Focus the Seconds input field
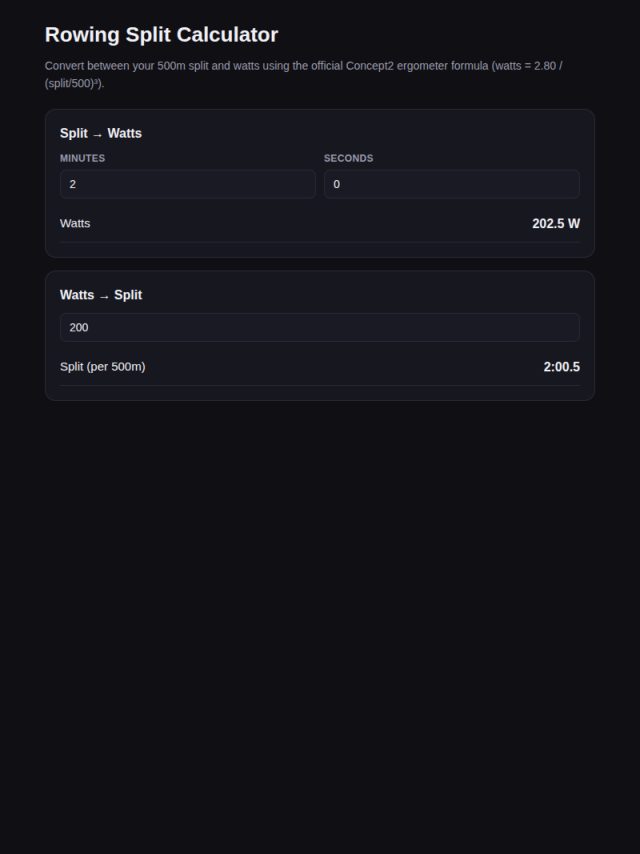Viewport: 640px width, 854px height. point(452,184)
